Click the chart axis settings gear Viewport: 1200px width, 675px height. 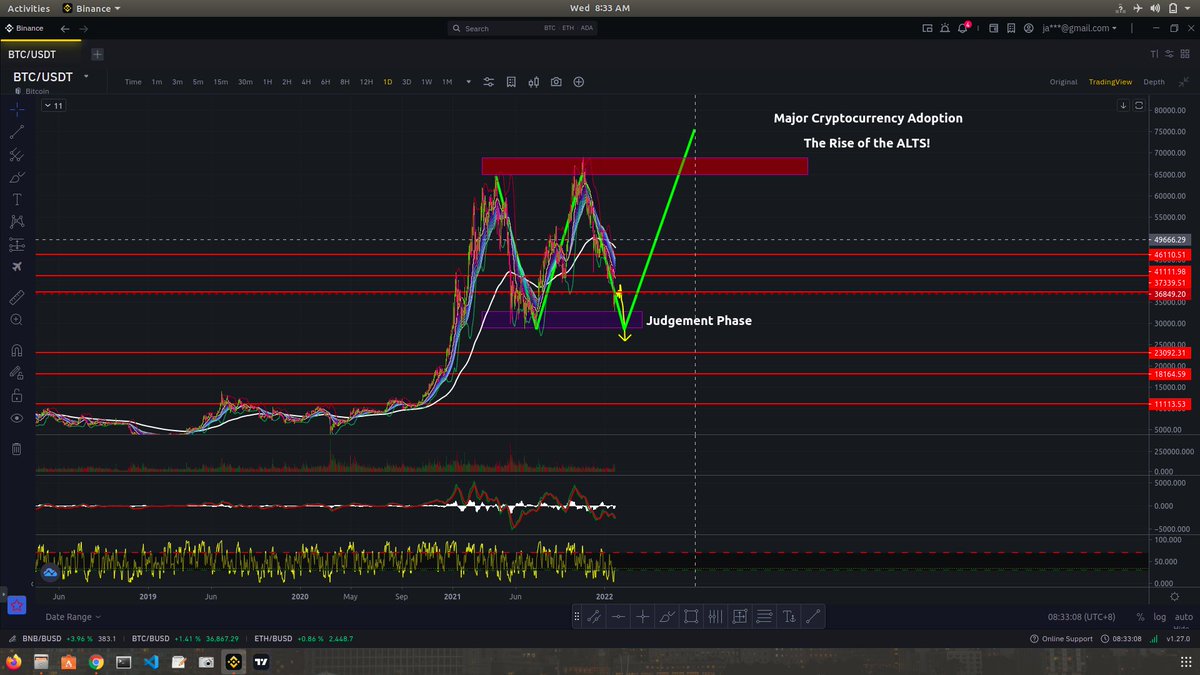(1175, 596)
